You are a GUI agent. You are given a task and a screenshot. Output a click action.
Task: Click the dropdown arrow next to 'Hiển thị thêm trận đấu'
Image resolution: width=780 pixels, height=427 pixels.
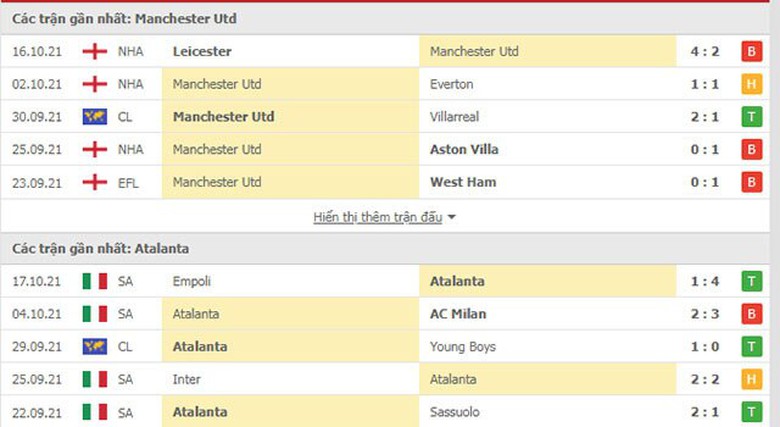pos(452,217)
